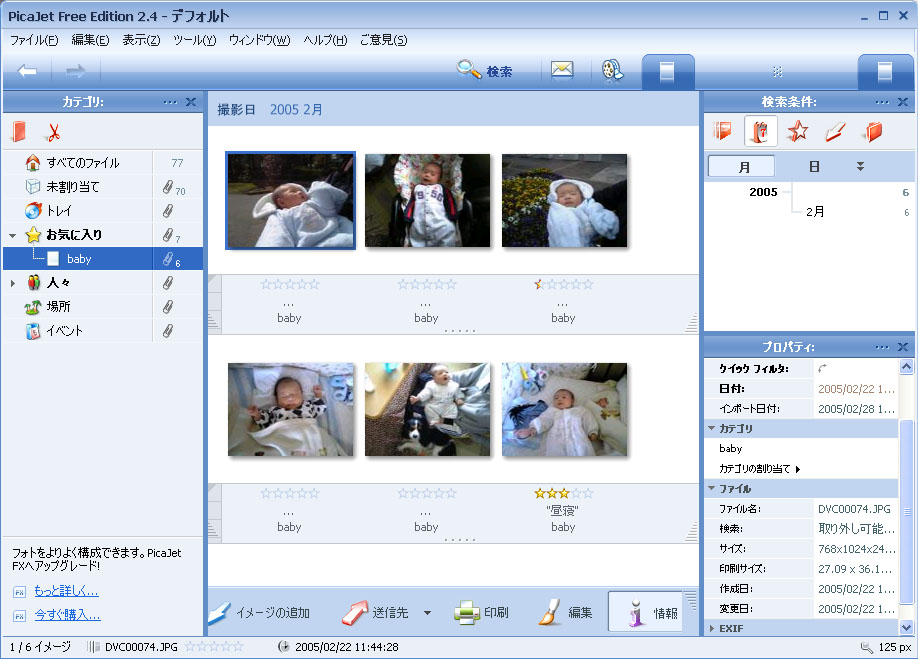
Task: Open the ファイル menu
Action: 34,40
